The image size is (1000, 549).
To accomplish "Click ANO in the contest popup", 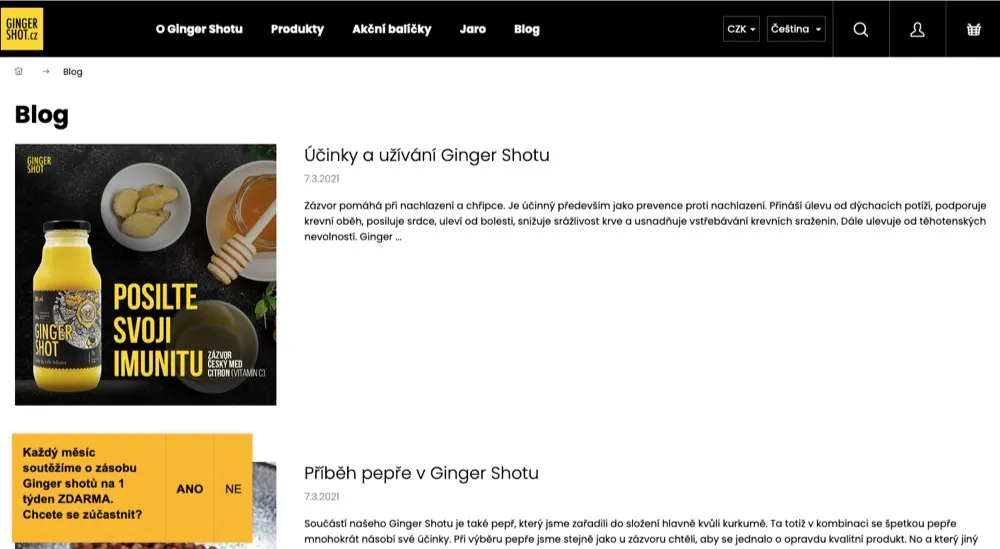I will [189, 488].
